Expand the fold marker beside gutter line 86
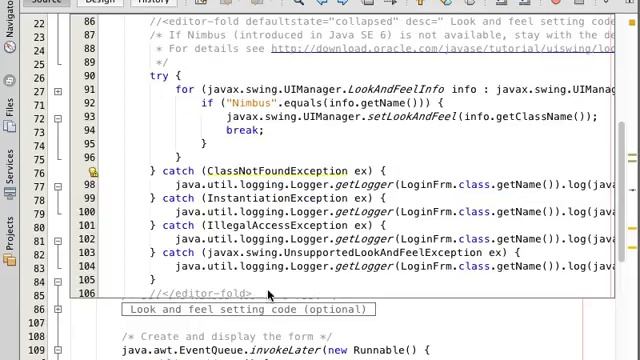The height and width of the screenshot is (360, 640). coord(58,309)
